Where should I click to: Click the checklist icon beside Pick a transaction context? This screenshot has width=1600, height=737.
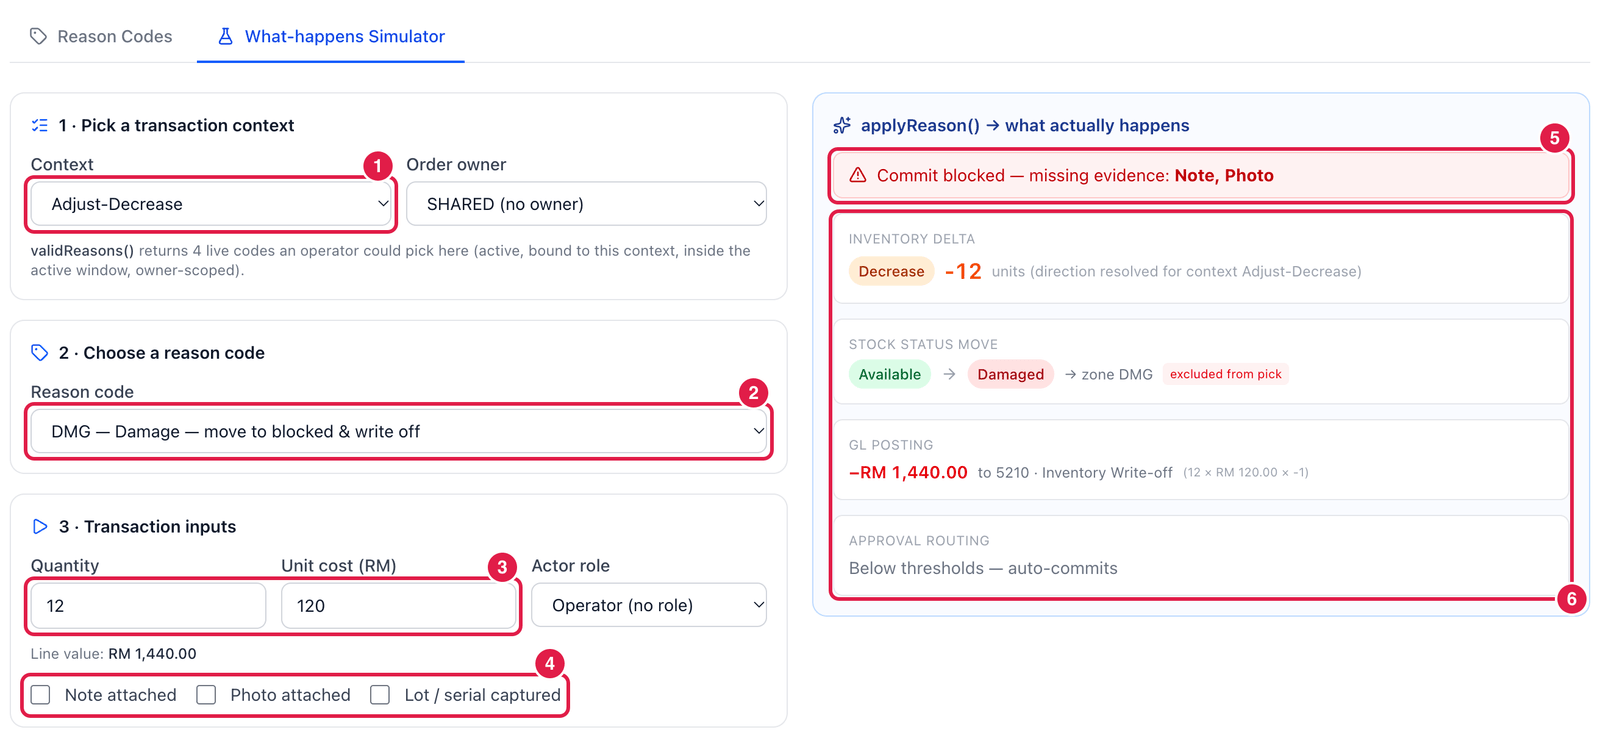pyautogui.click(x=40, y=125)
